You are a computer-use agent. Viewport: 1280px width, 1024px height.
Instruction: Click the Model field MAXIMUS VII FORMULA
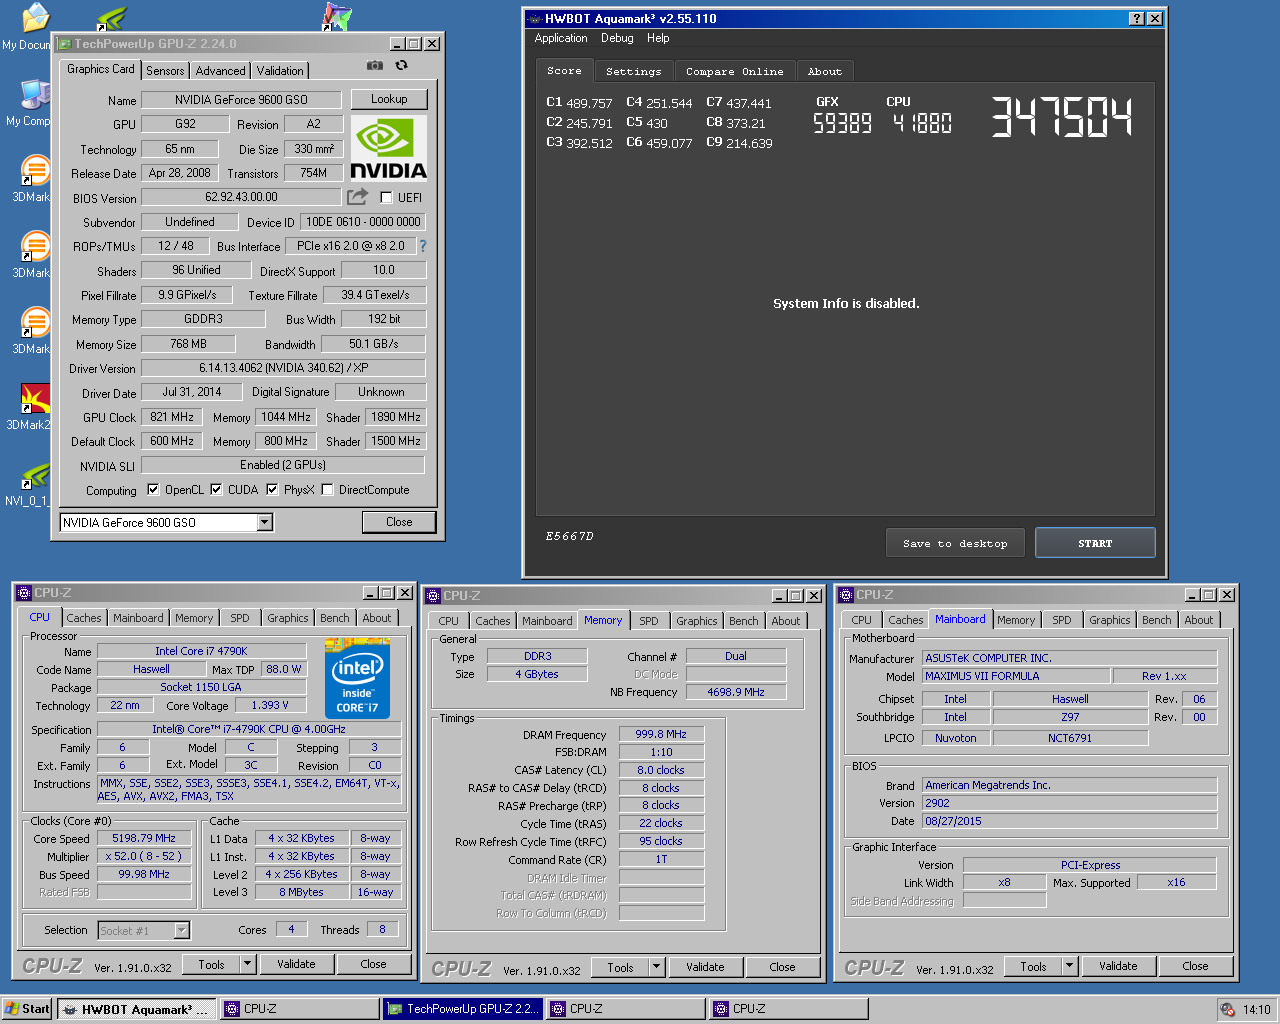click(x=1016, y=676)
